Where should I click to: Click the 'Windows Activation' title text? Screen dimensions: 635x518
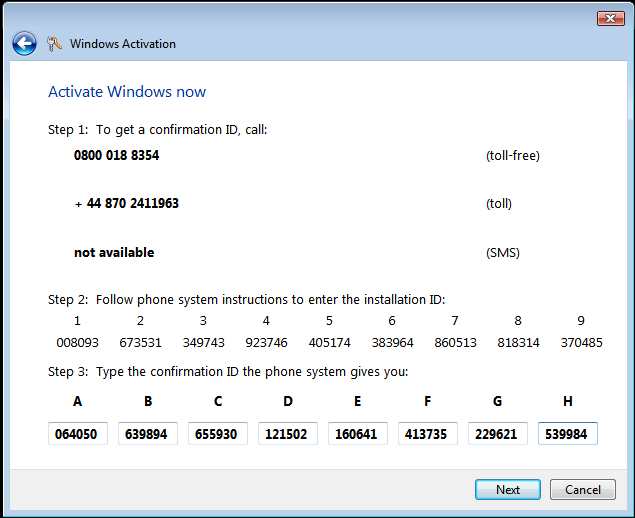(x=123, y=44)
